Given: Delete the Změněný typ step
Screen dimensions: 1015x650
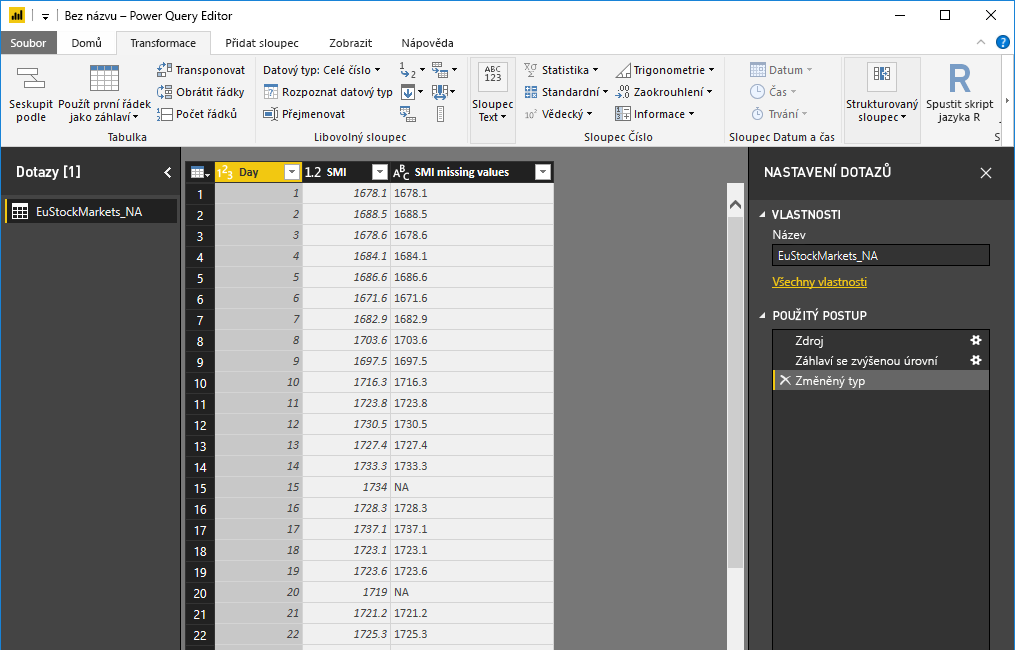Looking at the screenshot, I should pos(785,380).
